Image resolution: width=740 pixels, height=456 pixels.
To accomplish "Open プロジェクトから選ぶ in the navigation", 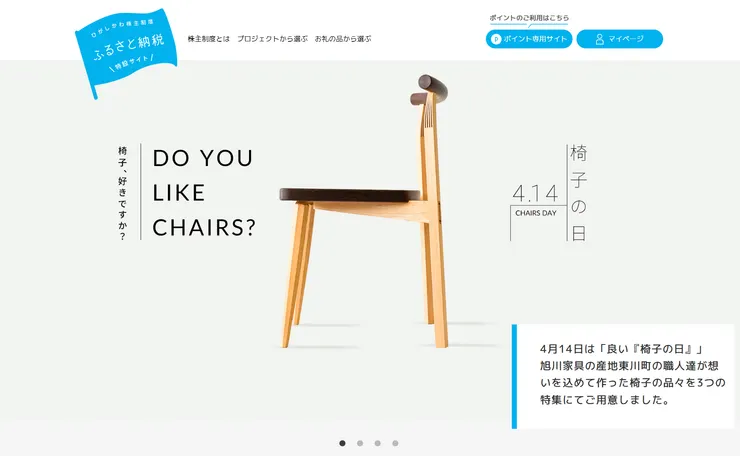I will pyautogui.click(x=272, y=39).
